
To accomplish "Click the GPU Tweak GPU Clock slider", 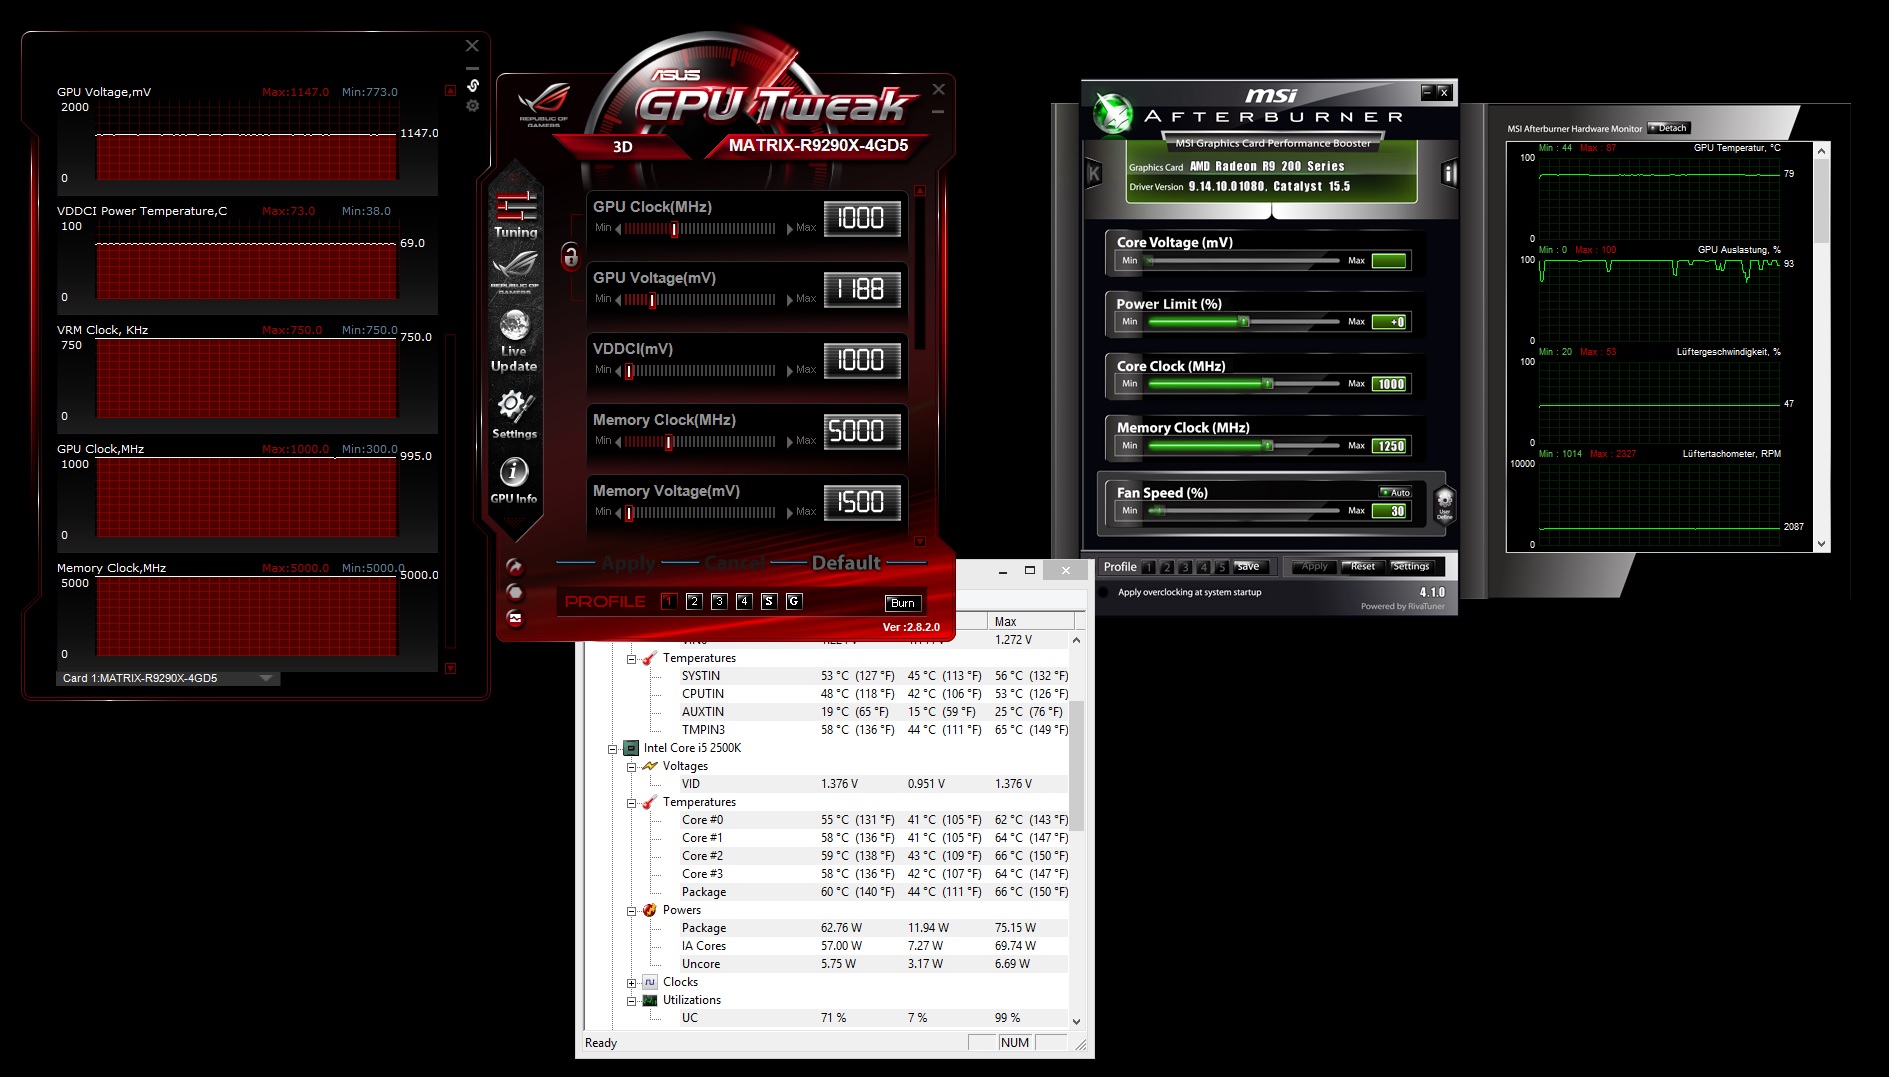I will (x=700, y=229).
